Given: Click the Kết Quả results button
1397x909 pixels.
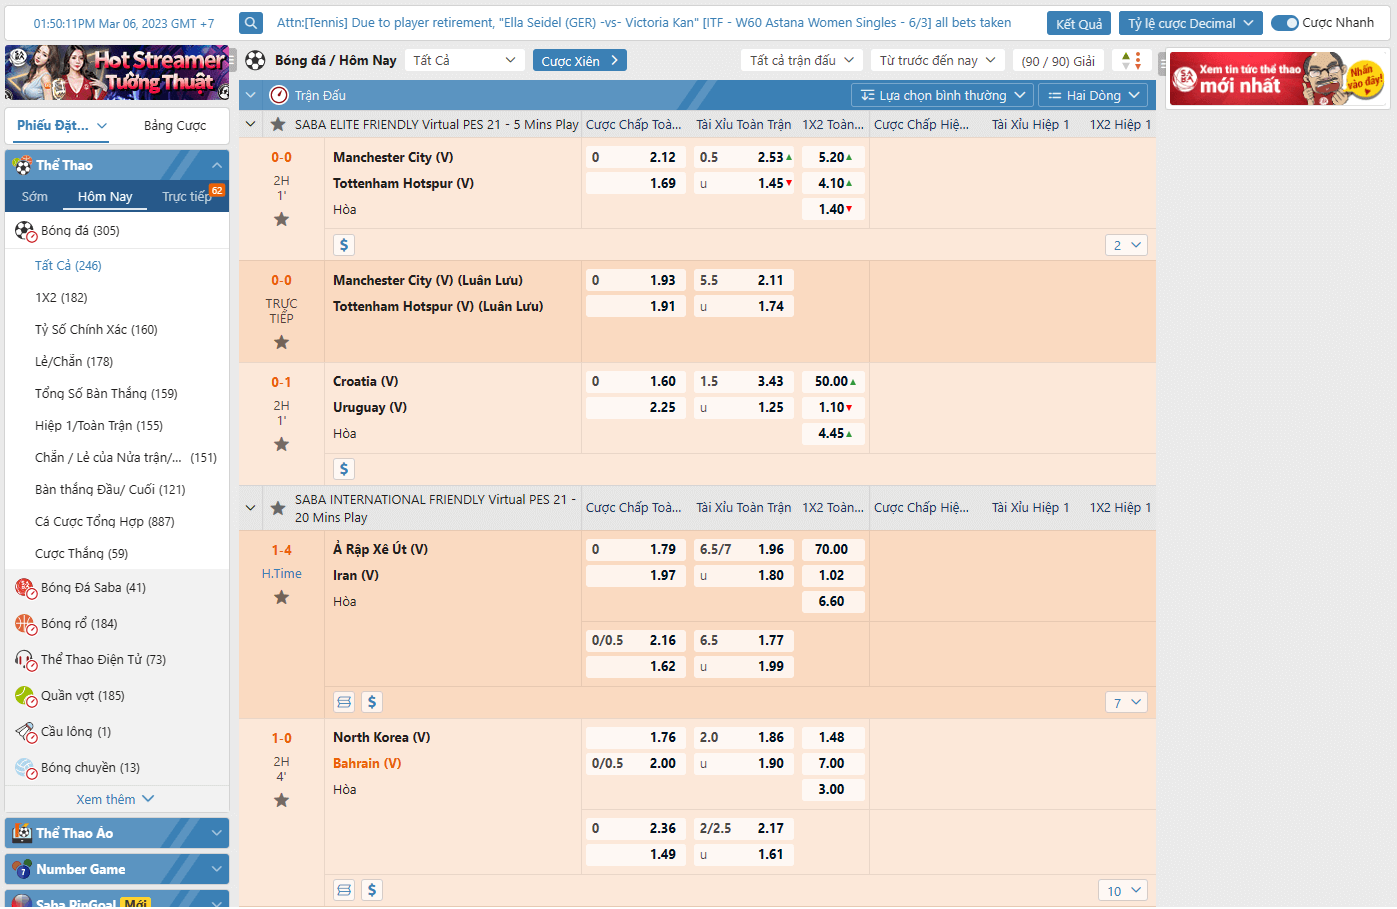Looking at the screenshot, I should pyautogui.click(x=1079, y=23).
